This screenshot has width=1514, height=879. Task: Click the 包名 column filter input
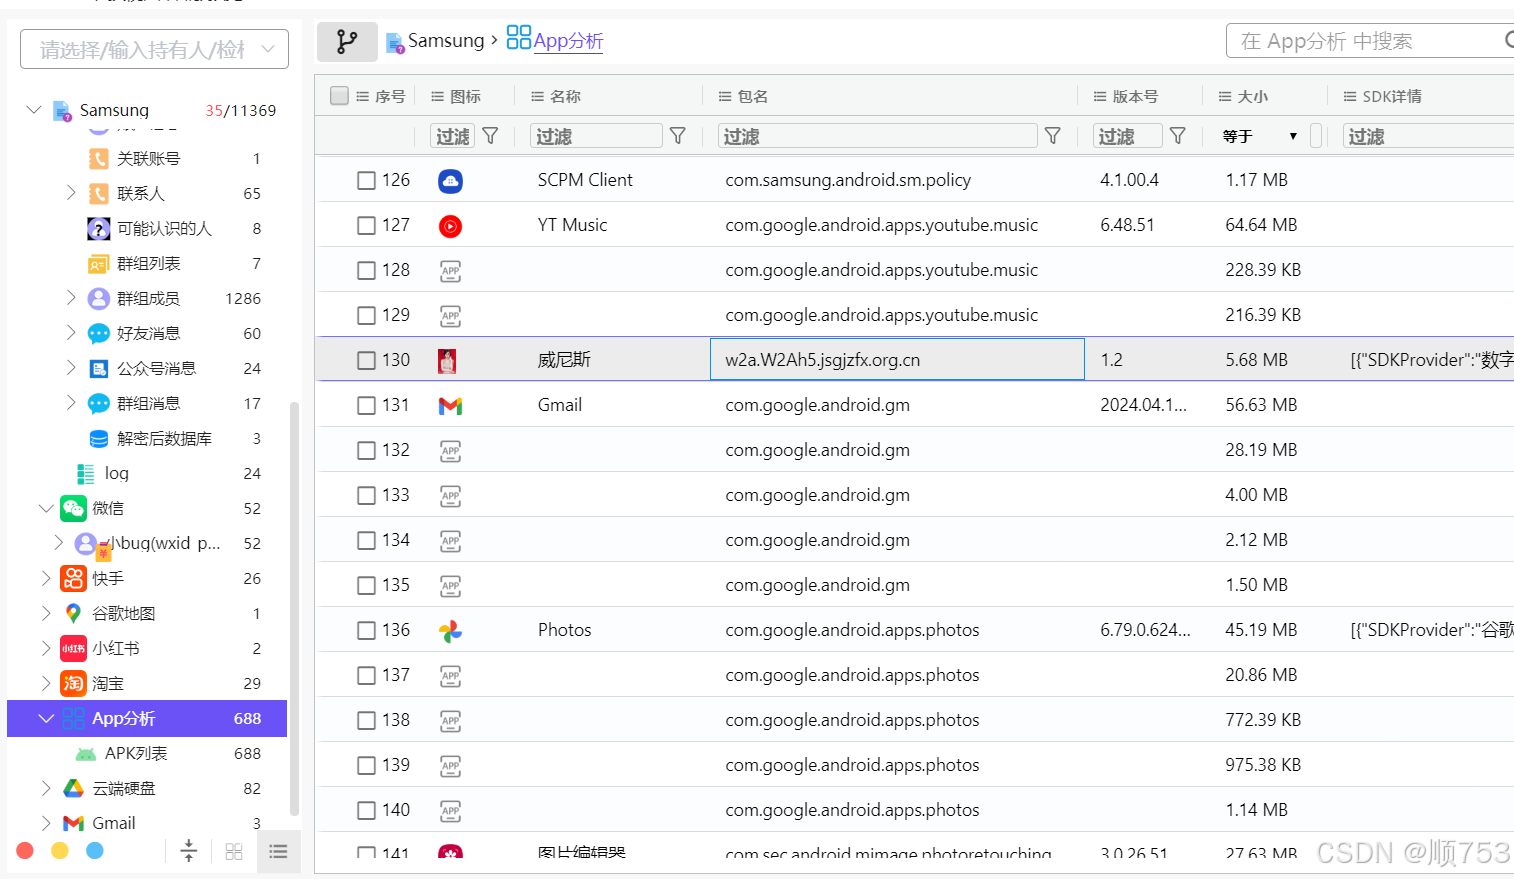click(877, 136)
